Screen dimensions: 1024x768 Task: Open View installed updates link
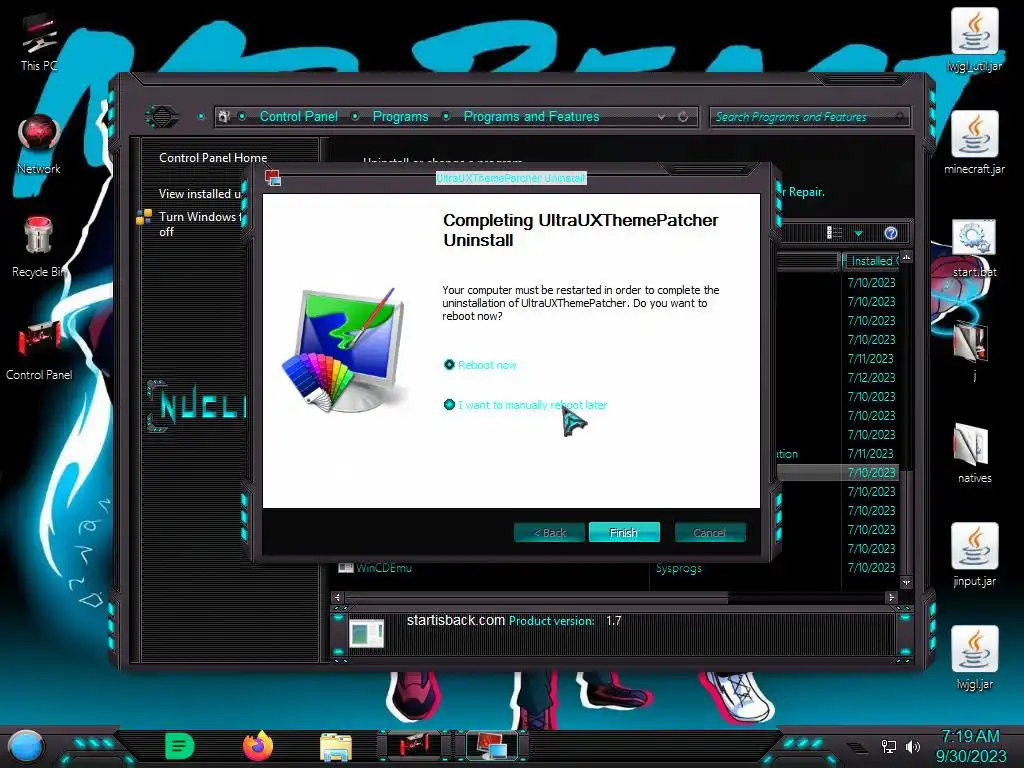point(200,194)
